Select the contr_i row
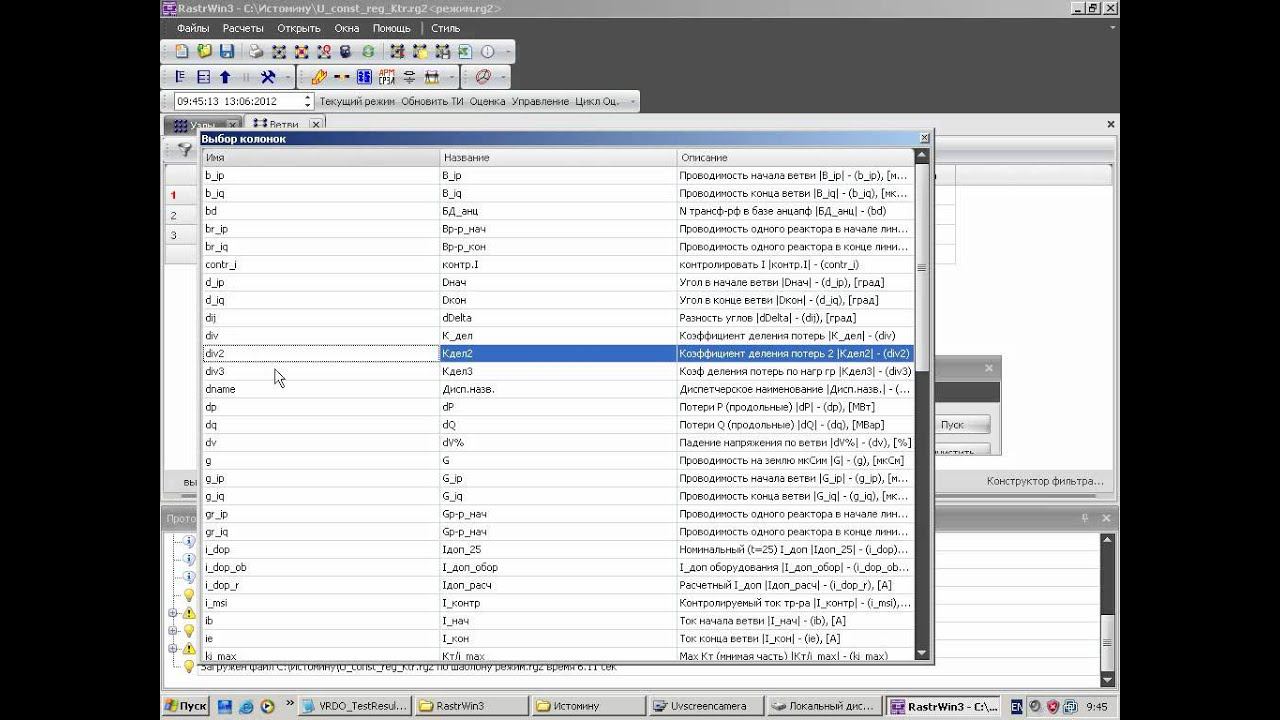 click(558, 264)
